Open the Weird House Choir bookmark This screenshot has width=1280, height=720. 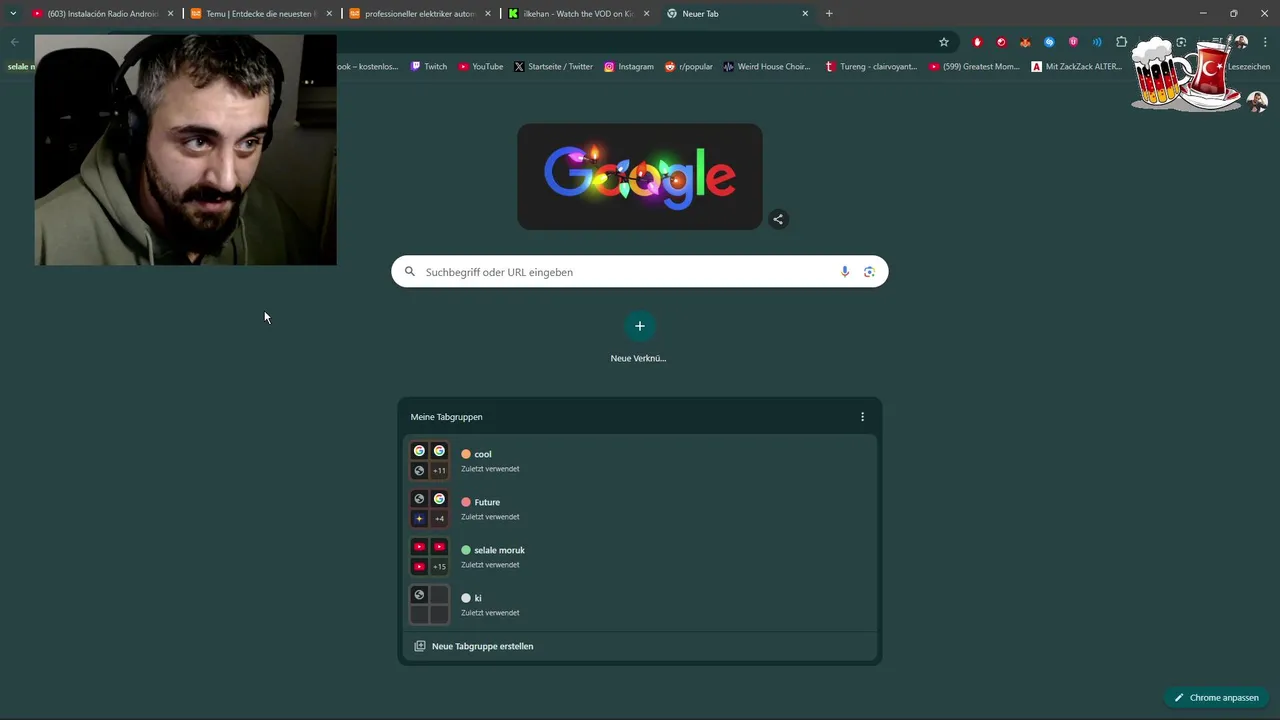[767, 67]
